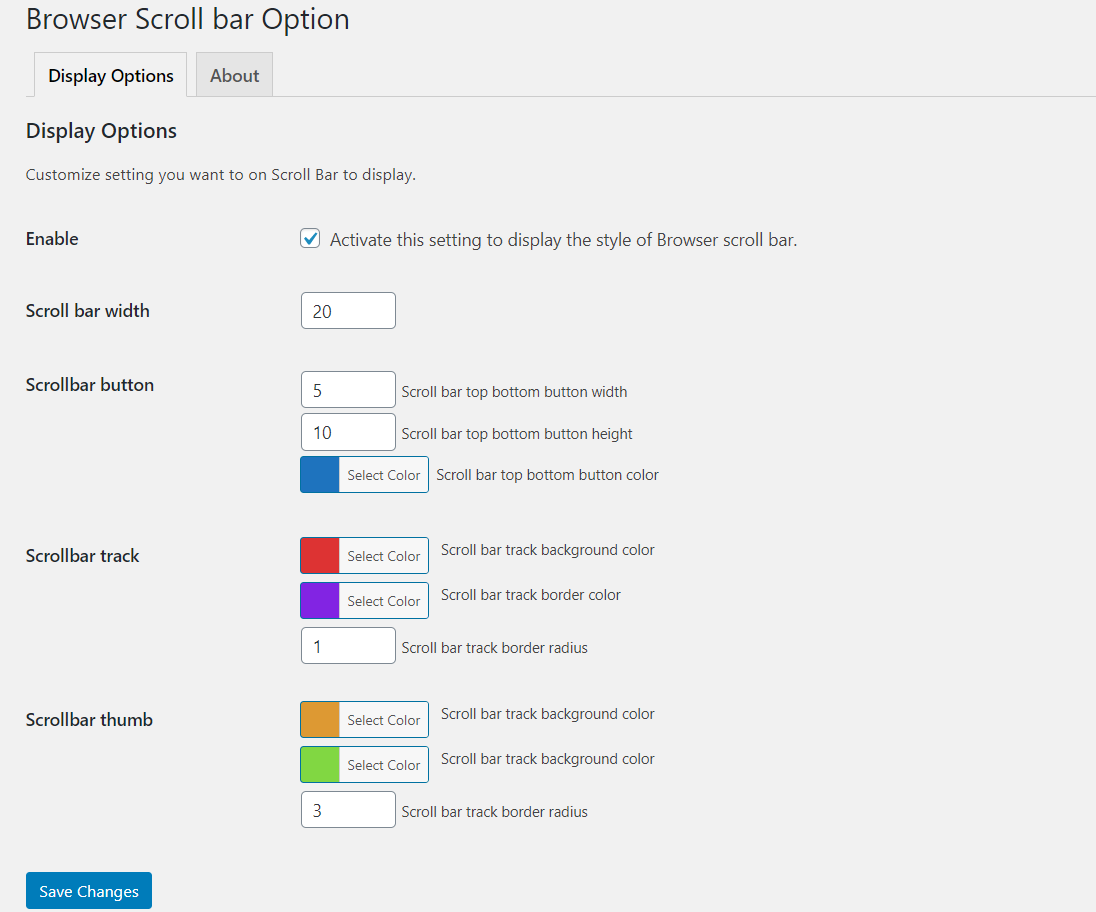Image resolution: width=1096 pixels, height=912 pixels.
Task: Select the Display Options tab
Action: tap(110, 75)
